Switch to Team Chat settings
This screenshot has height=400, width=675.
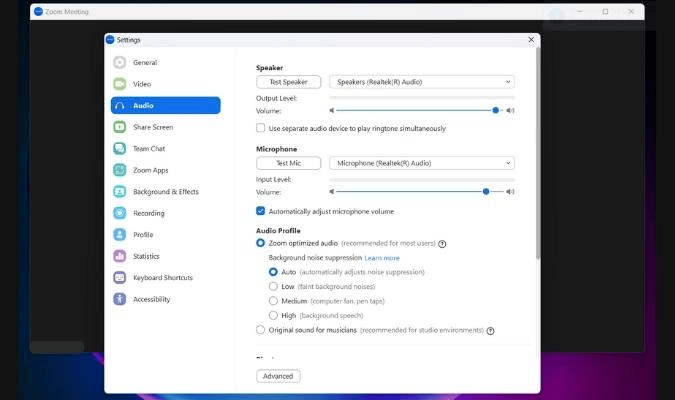click(166, 149)
